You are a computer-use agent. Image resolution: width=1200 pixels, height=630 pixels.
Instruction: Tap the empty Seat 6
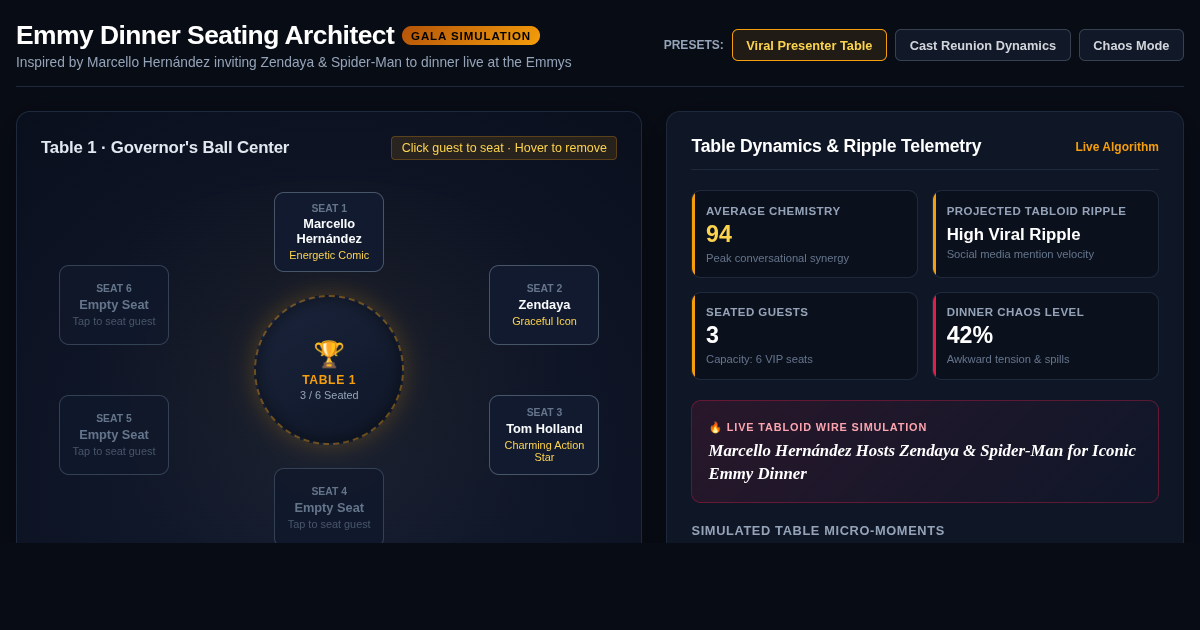(x=114, y=305)
